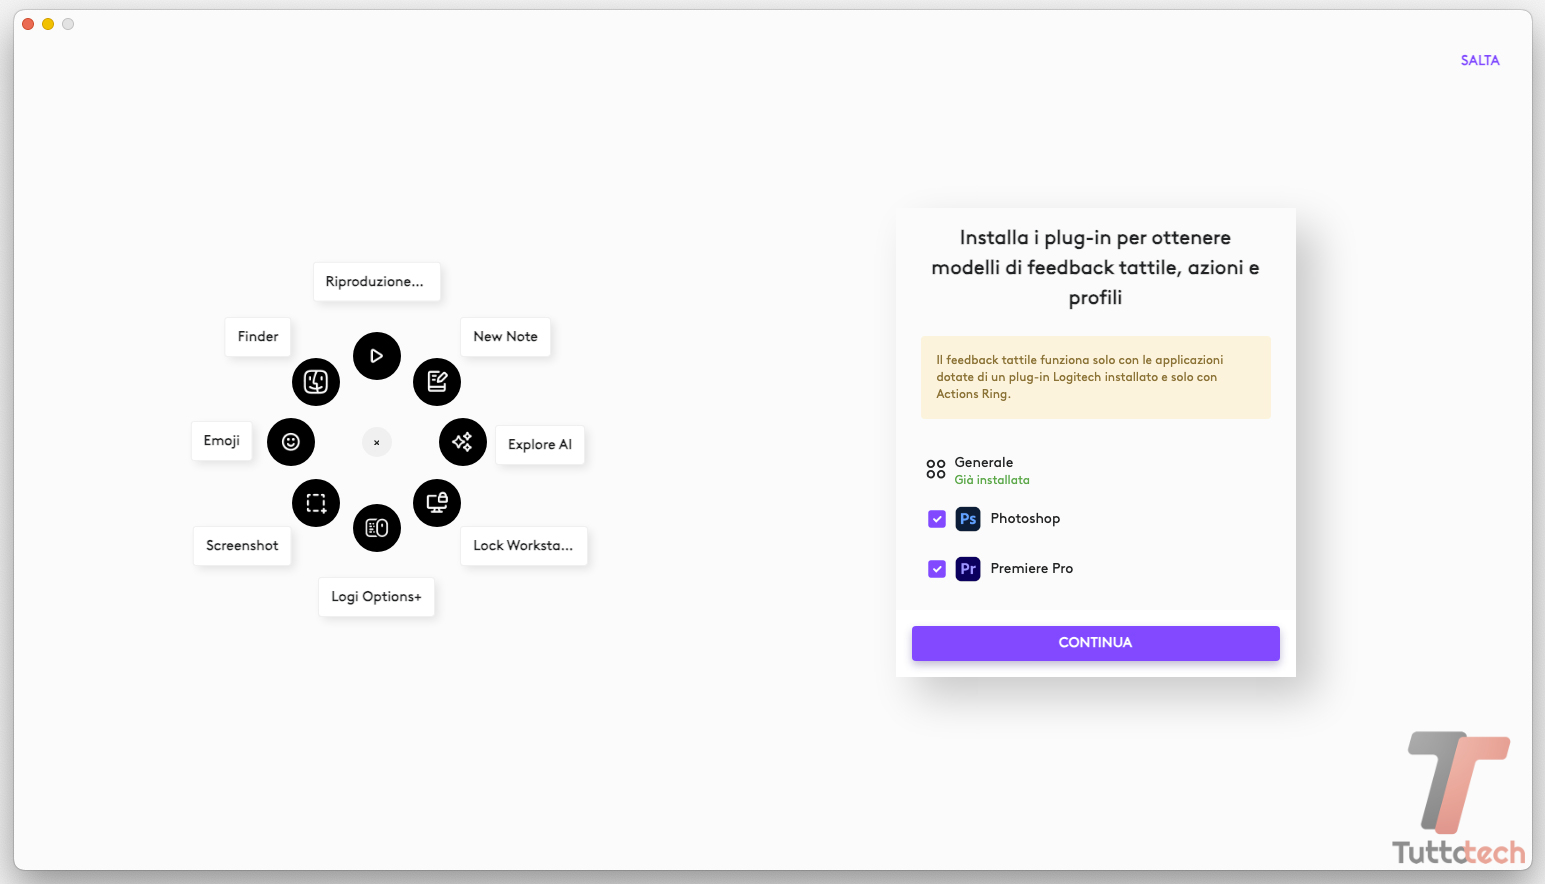Viewport: 1545px width, 884px height.
Task: Click the Screenshot label
Action: tap(242, 546)
